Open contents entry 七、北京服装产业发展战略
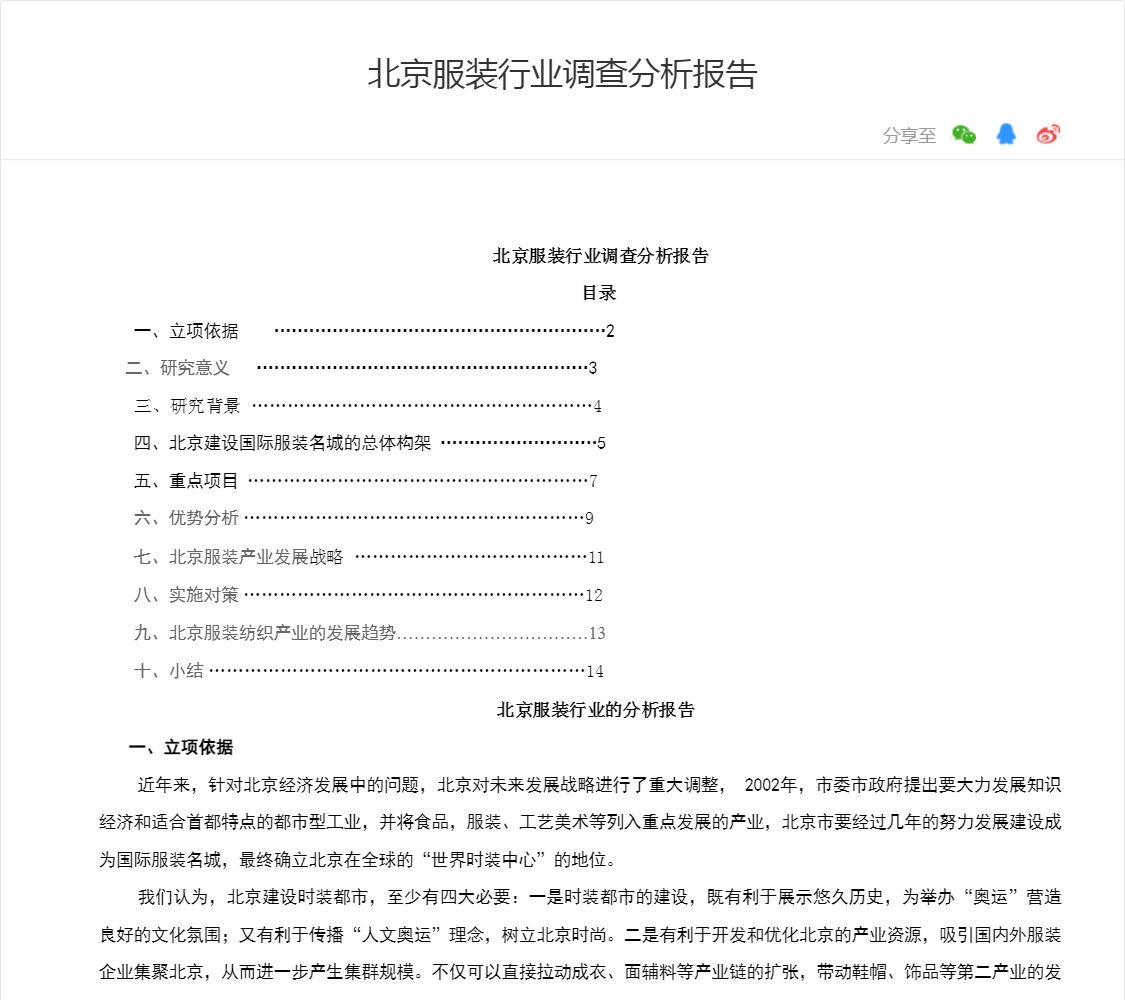Viewport: 1125px width, 1000px height. (x=369, y=557)
